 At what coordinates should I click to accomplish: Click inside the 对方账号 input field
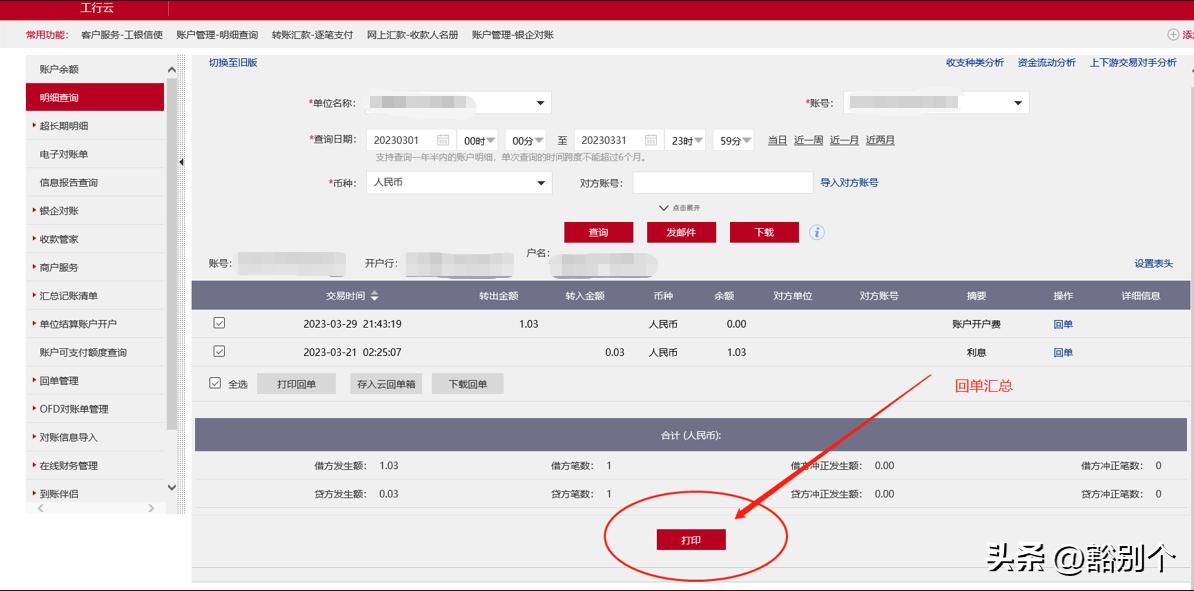[x=720, y=182]
